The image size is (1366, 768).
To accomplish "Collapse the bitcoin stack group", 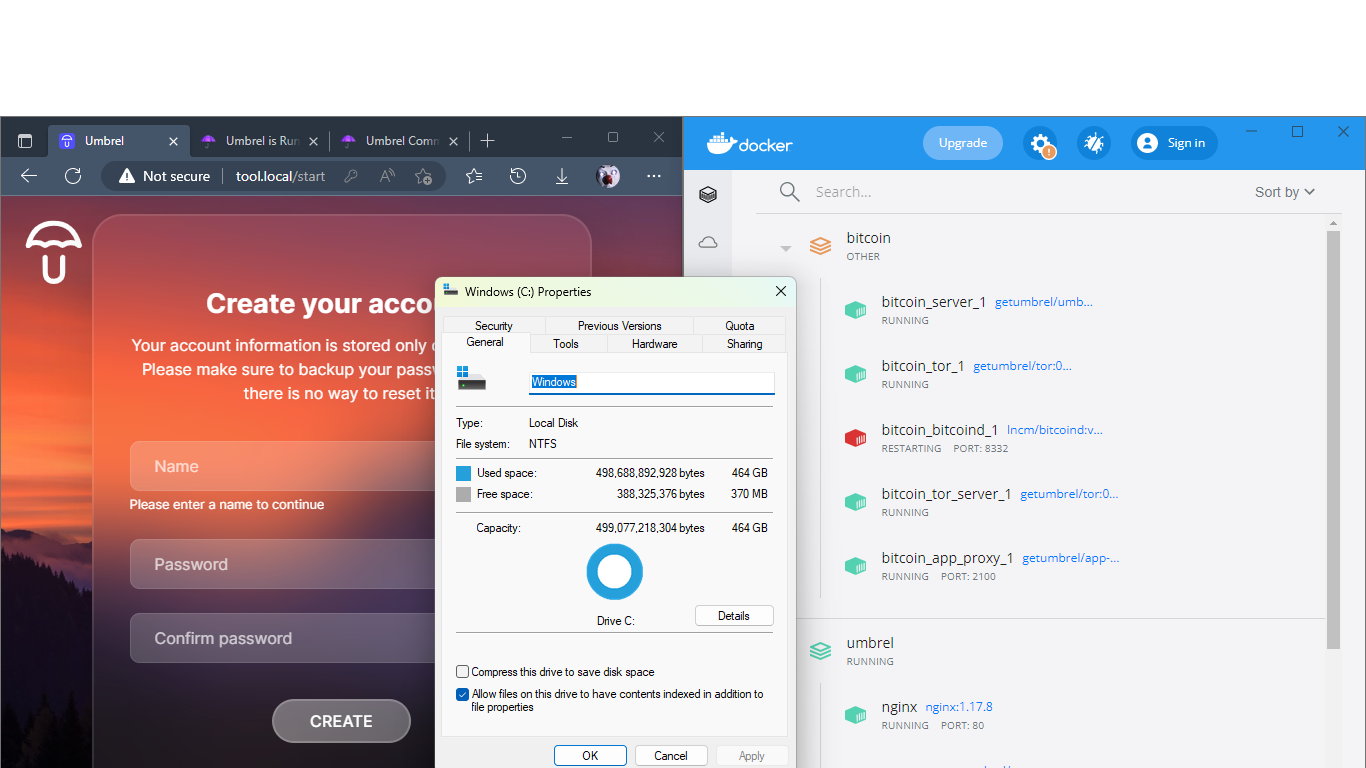I will coord(786,248).
